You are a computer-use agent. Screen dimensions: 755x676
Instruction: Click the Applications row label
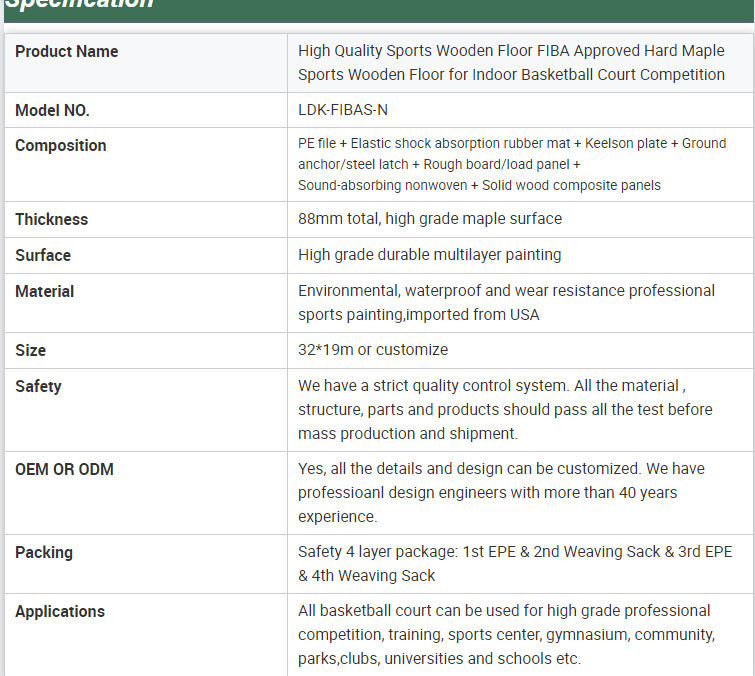pos(60,612)
